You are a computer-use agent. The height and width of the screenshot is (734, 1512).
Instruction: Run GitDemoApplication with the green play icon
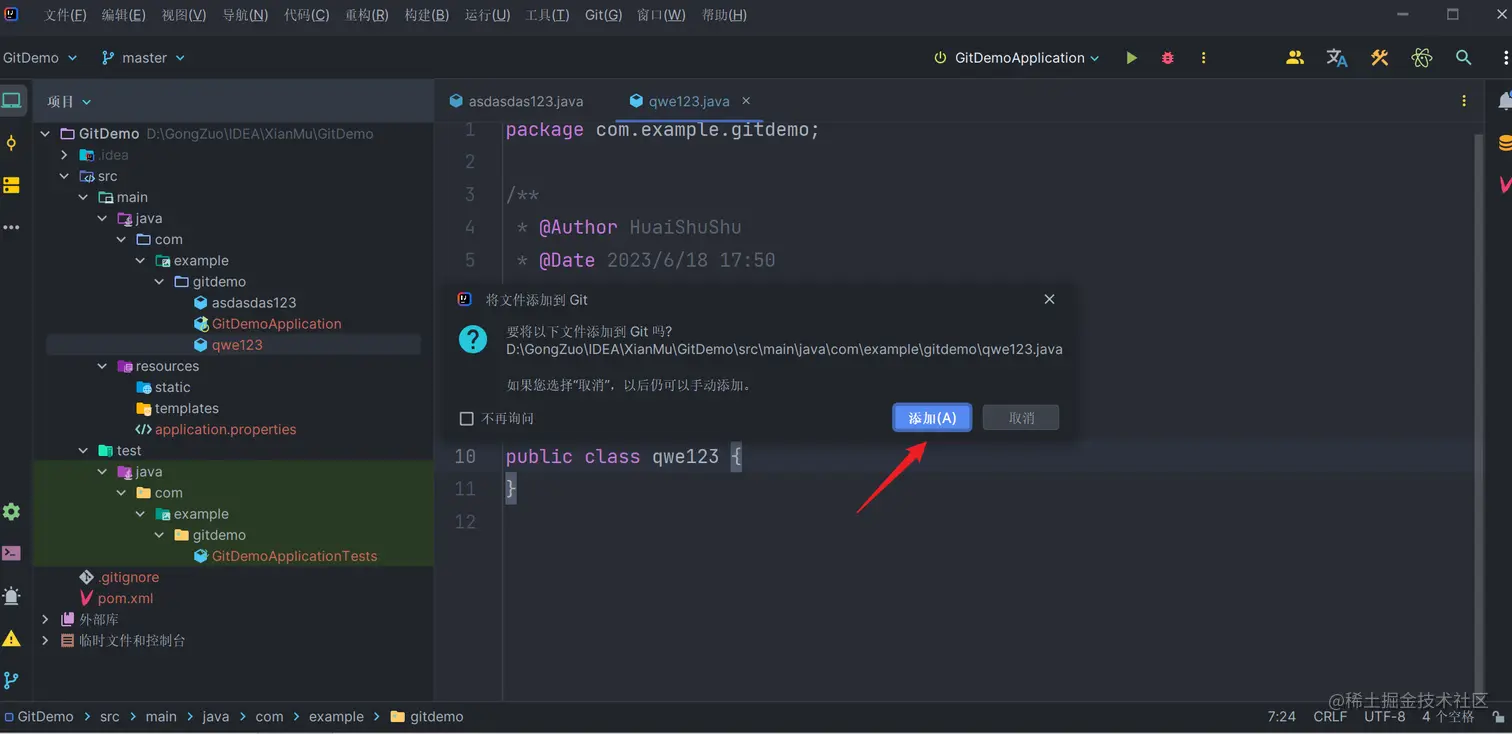[1131, 57]
